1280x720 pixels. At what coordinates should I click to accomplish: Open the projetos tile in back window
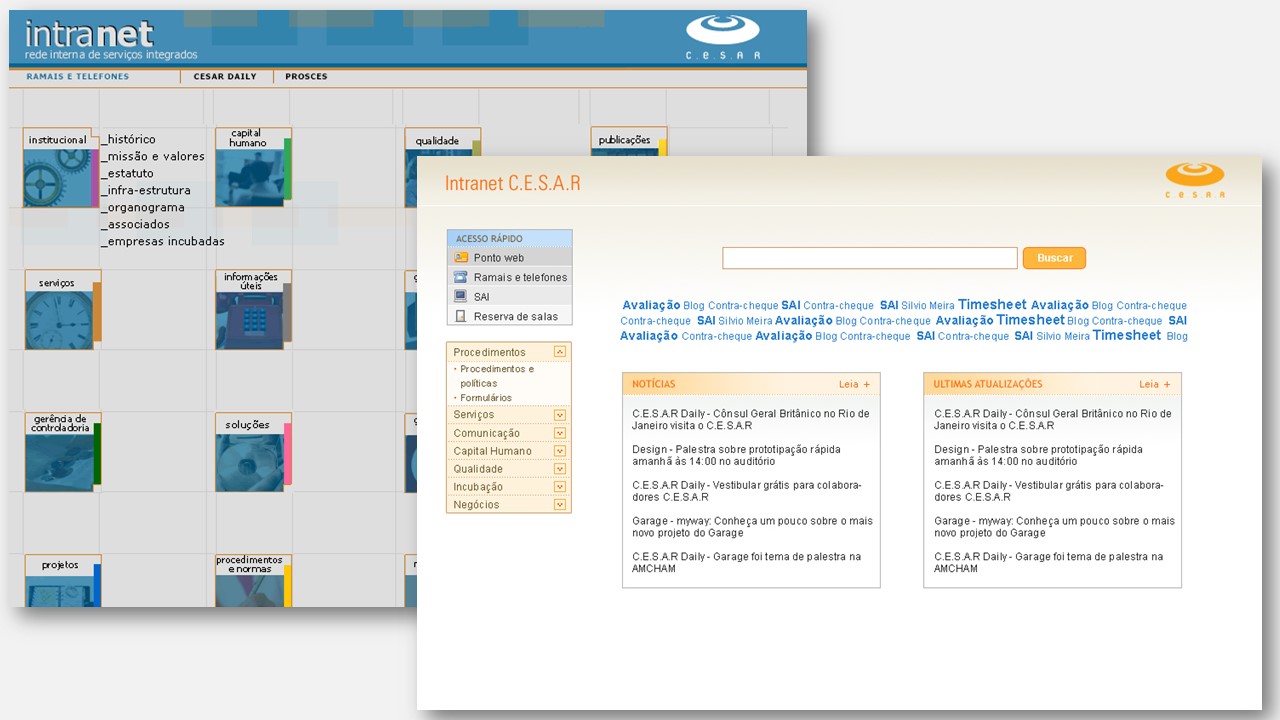(x=62, y=581)
